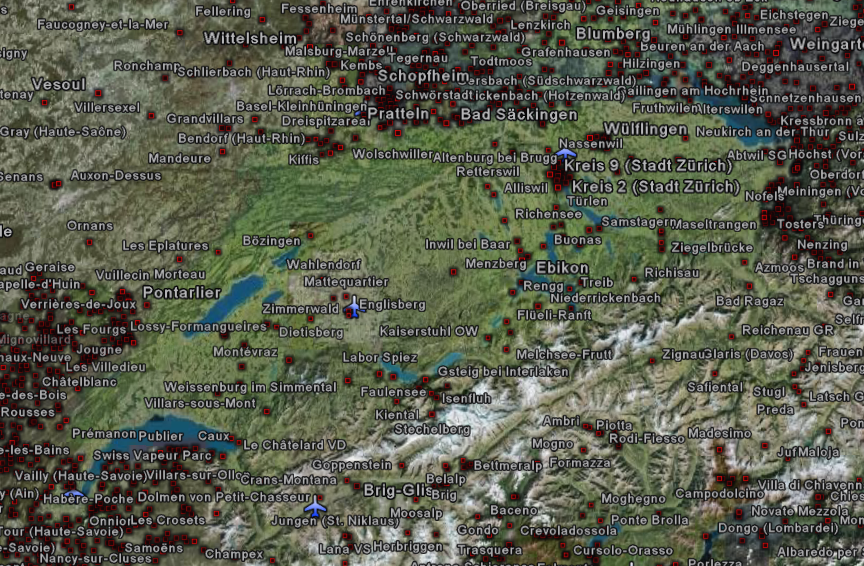Select the Samoëns label

[x=154, y=548]
